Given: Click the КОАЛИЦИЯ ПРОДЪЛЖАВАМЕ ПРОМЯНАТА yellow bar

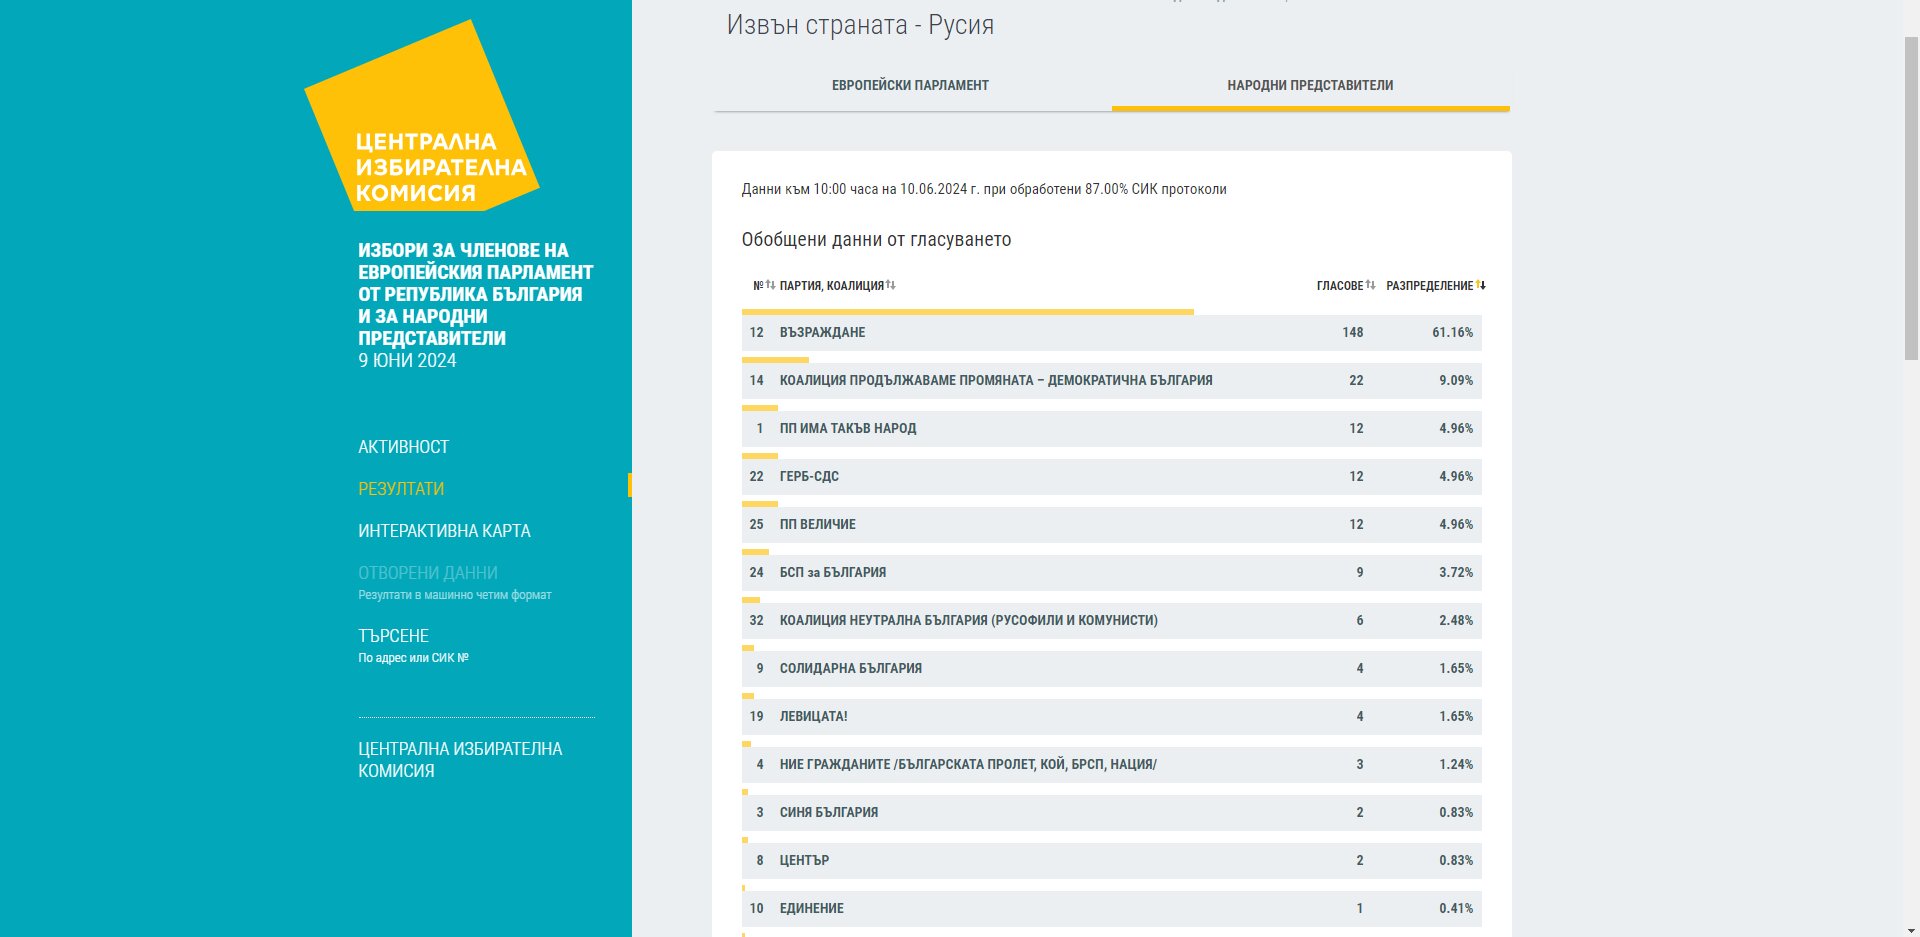Looking at the screenshot, I should [775, 360].
